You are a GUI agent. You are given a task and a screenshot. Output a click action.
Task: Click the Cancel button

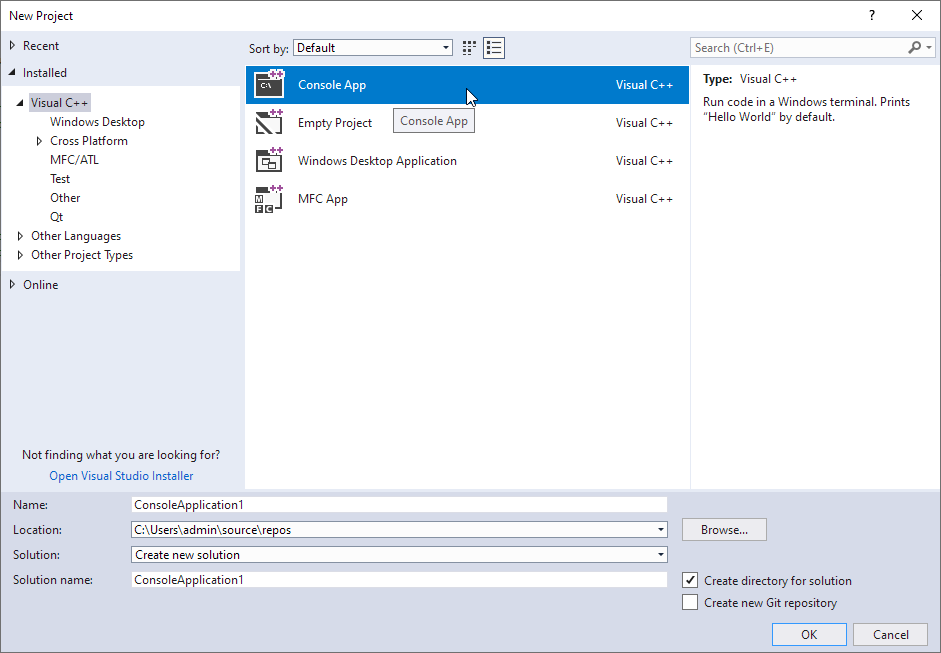(x=891, y=634)
